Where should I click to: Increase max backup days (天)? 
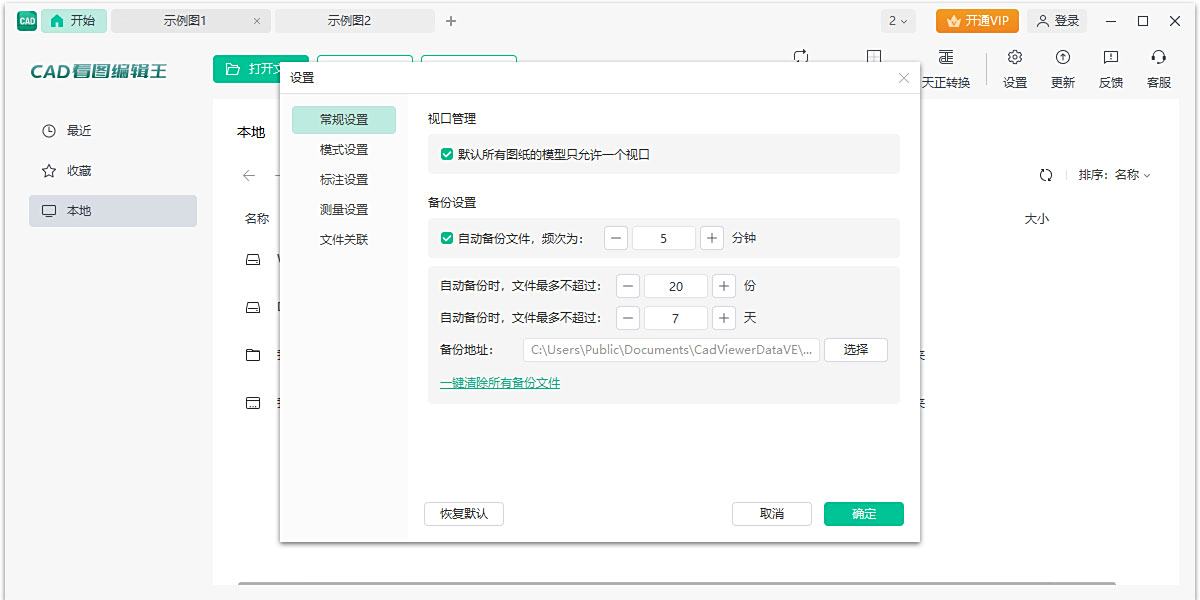724,318
